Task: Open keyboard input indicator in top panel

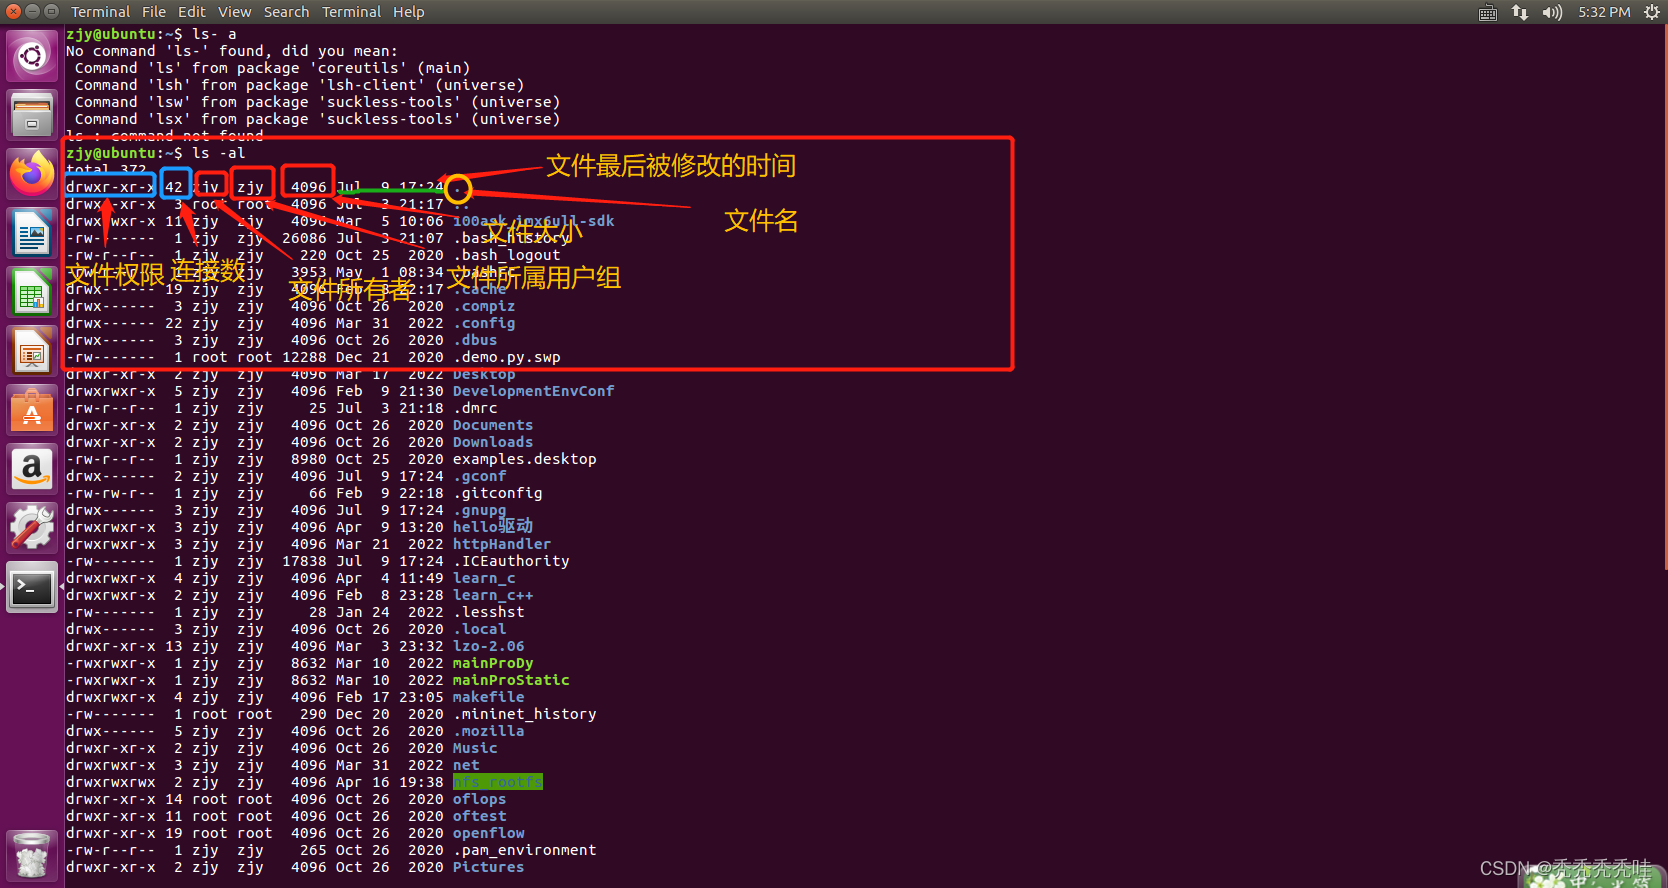Action: point(1488,12)
